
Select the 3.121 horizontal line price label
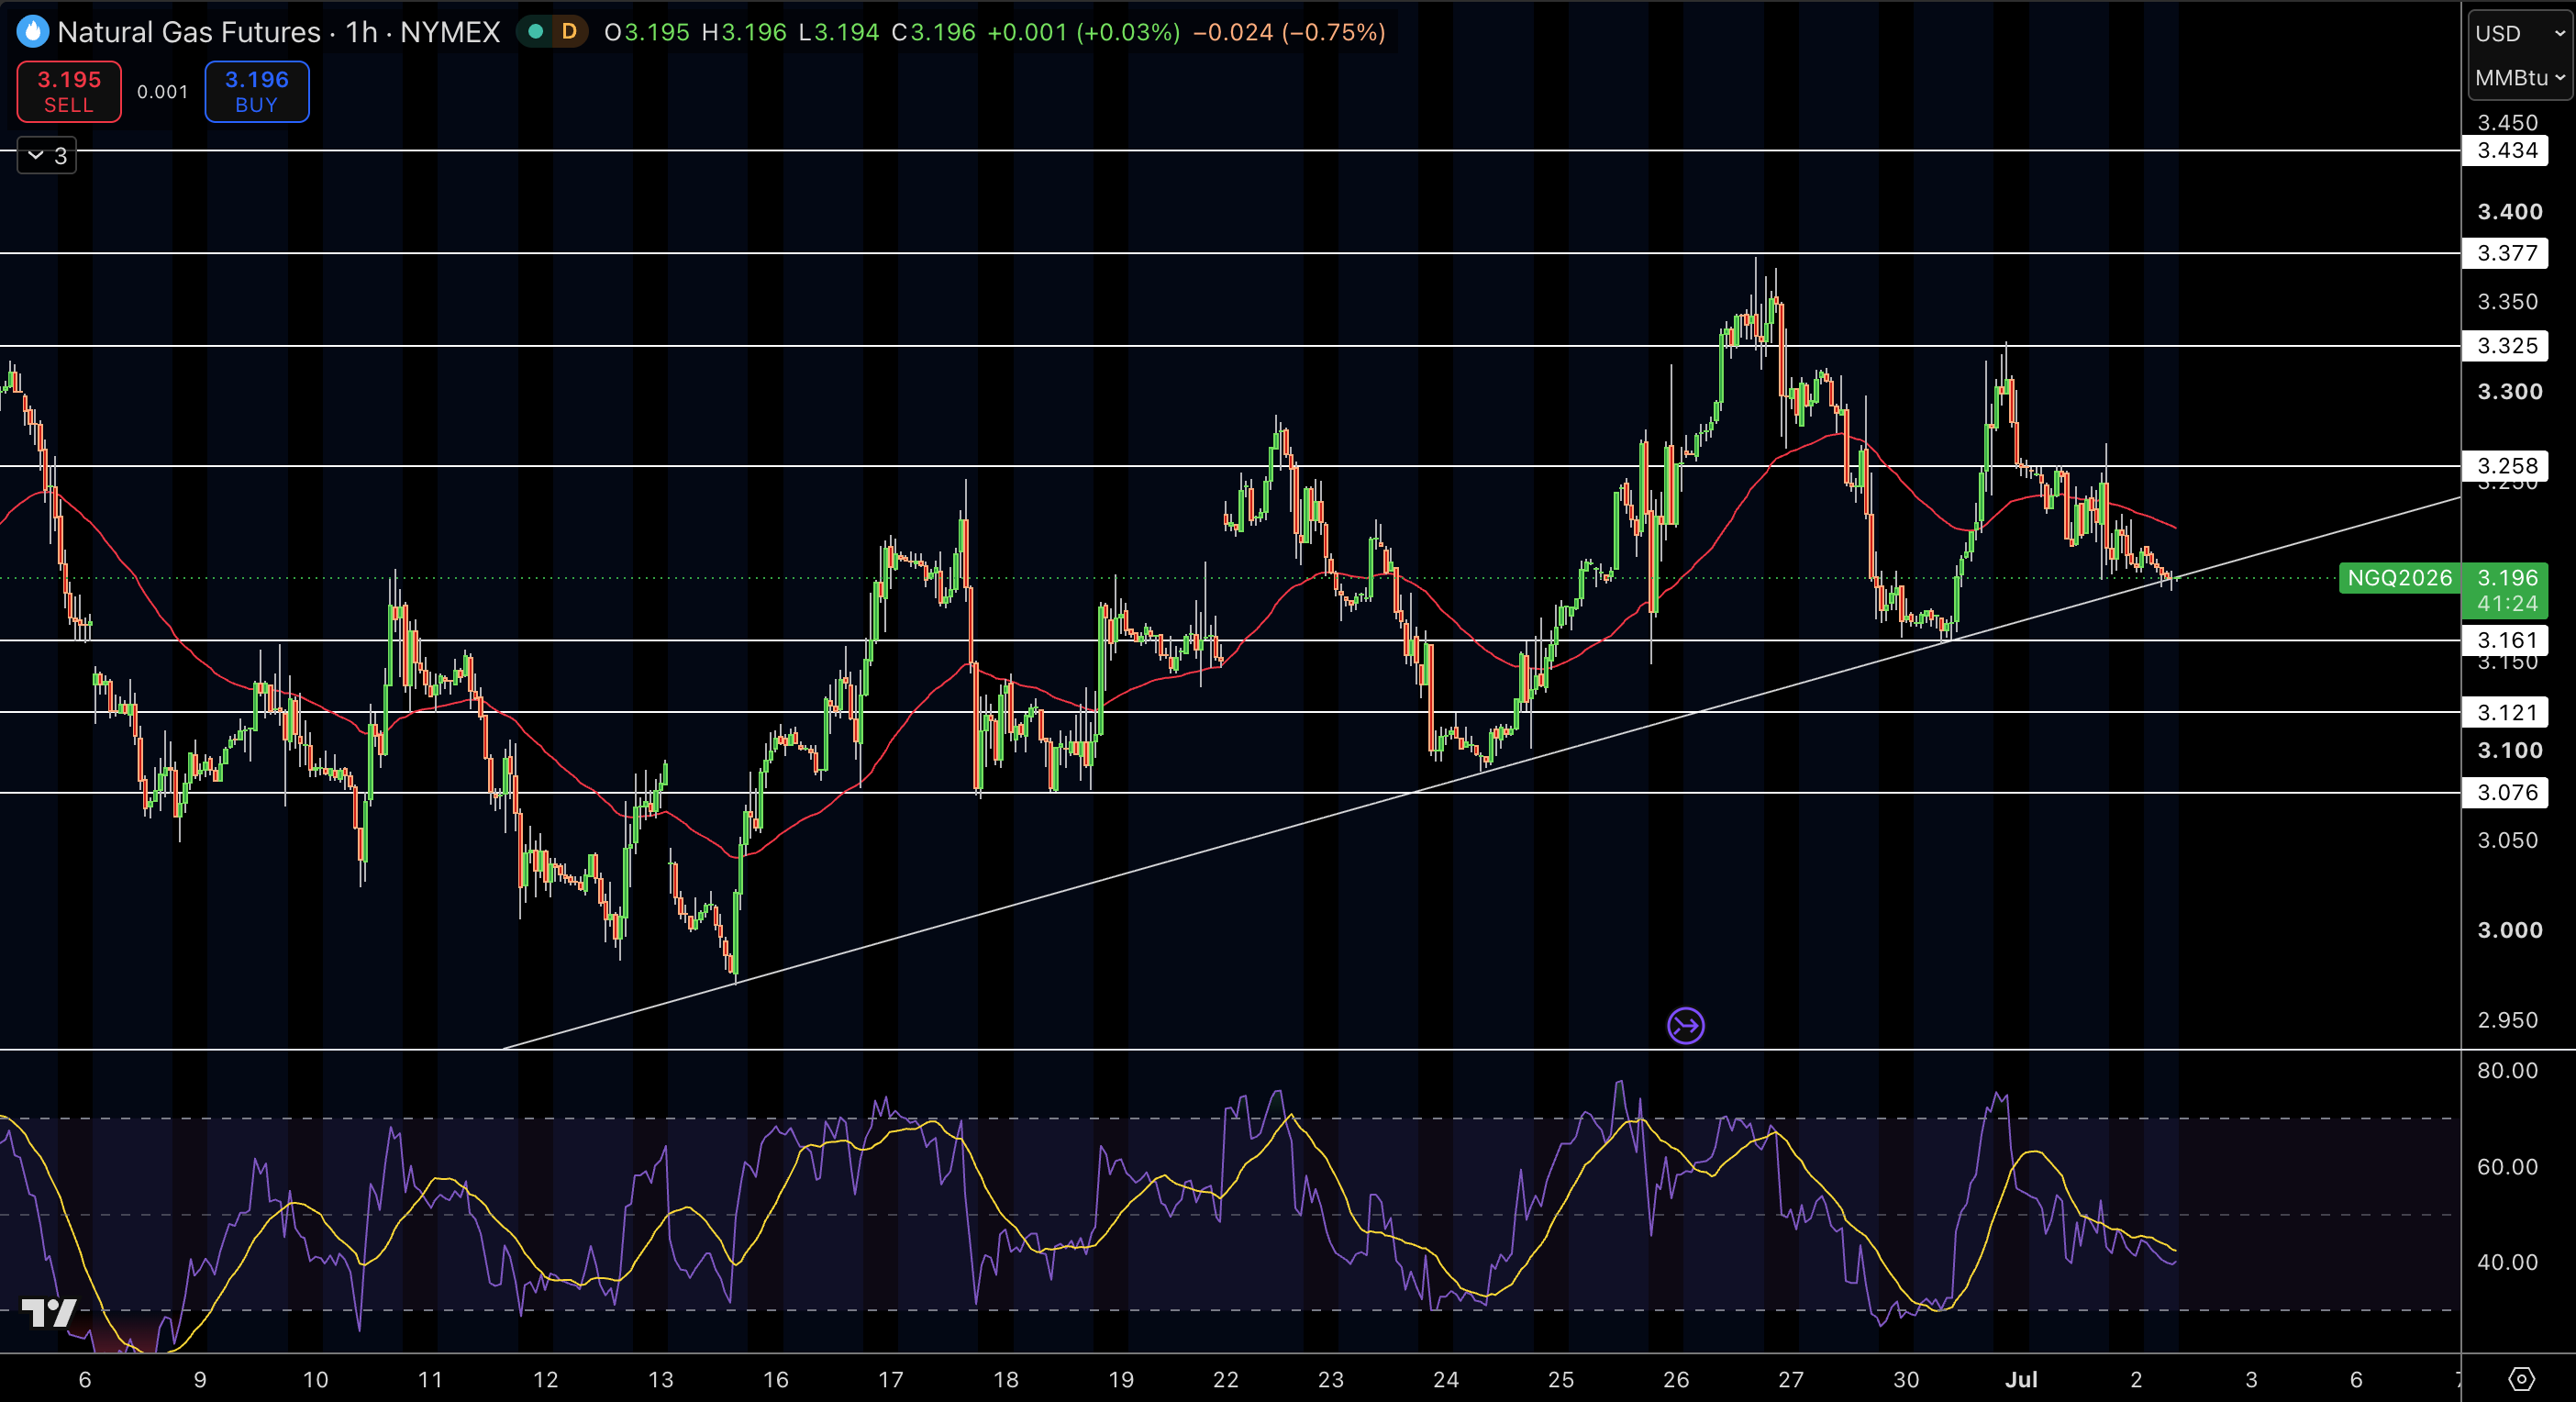pyautogui.click(x=2505, y=712)
